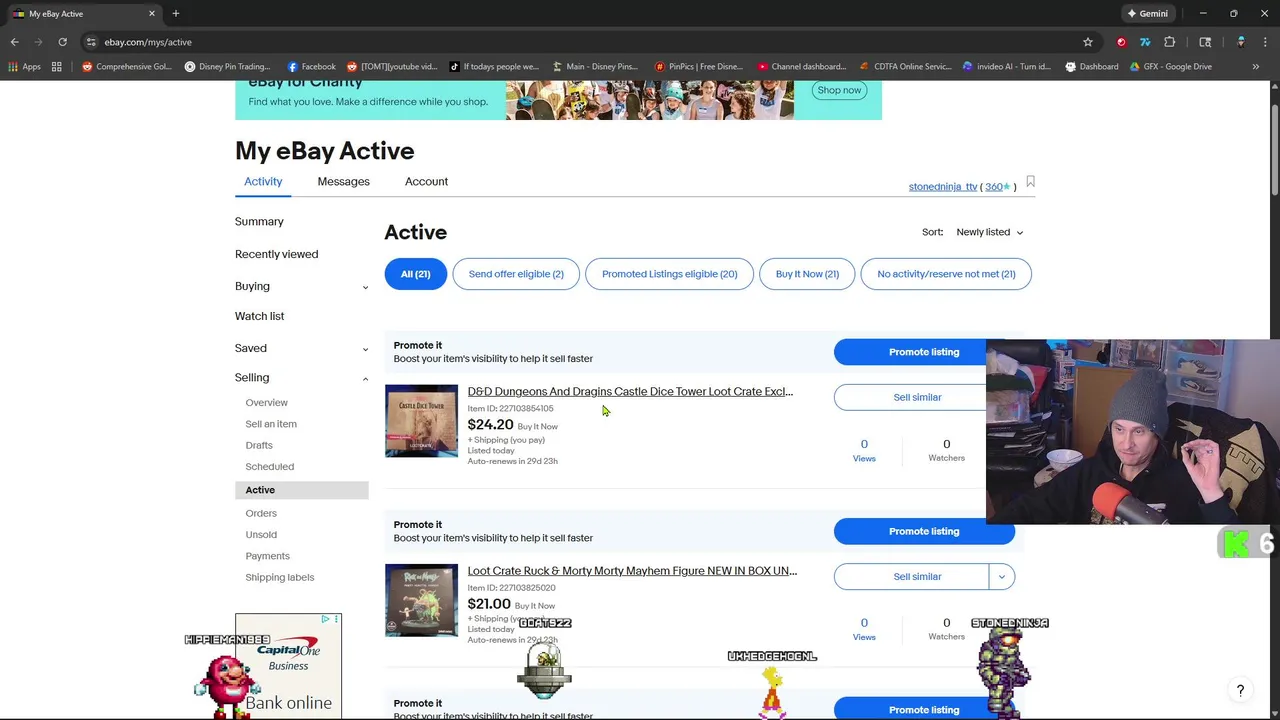Switch to the Messages tab
1280x720 pixels.
(343, 182)
